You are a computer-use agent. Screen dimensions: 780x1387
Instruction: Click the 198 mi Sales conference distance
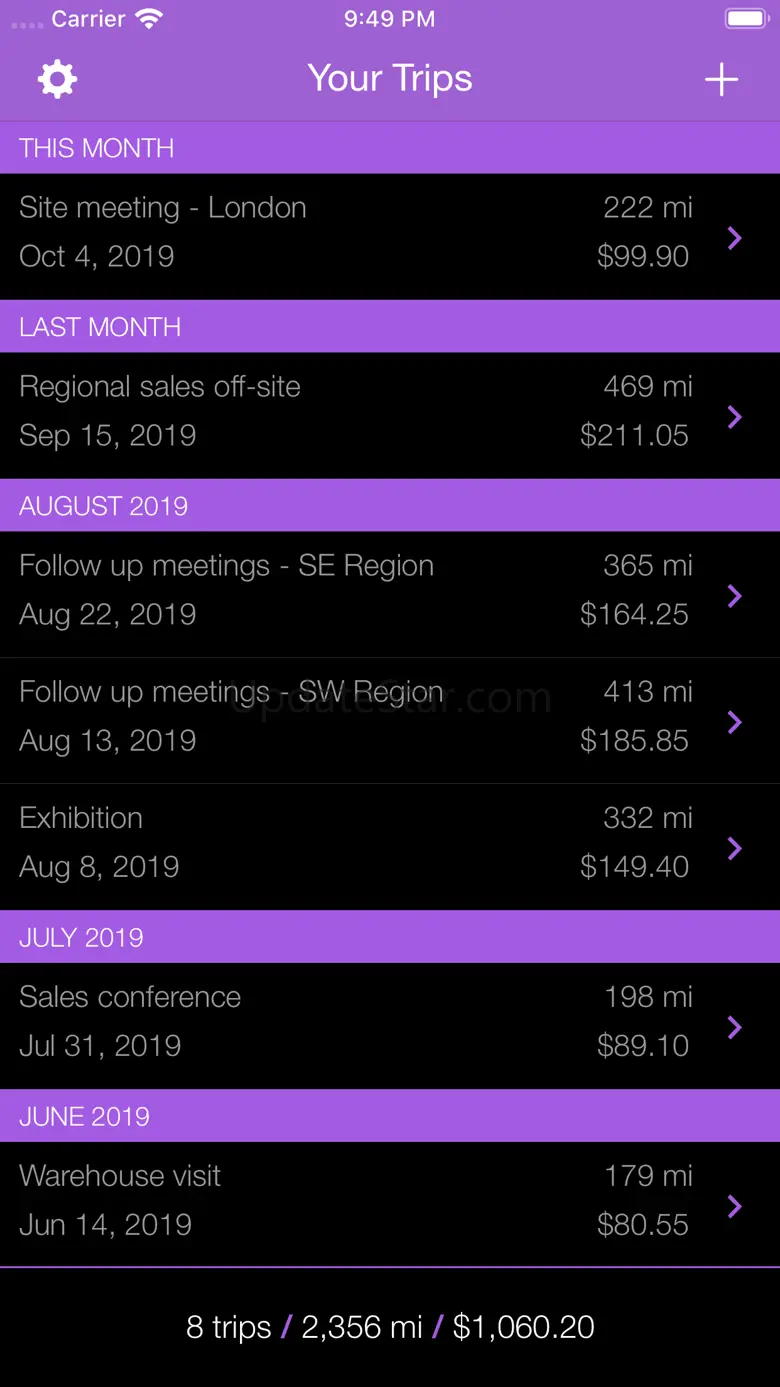point(648,997)
